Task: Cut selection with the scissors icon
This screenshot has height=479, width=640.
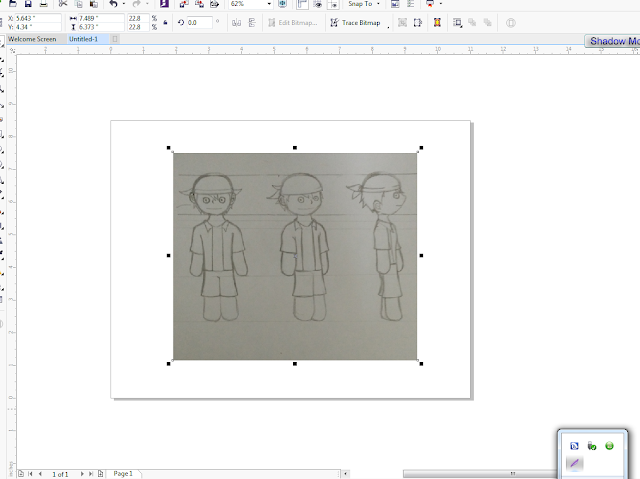Action: coord(63,4)
